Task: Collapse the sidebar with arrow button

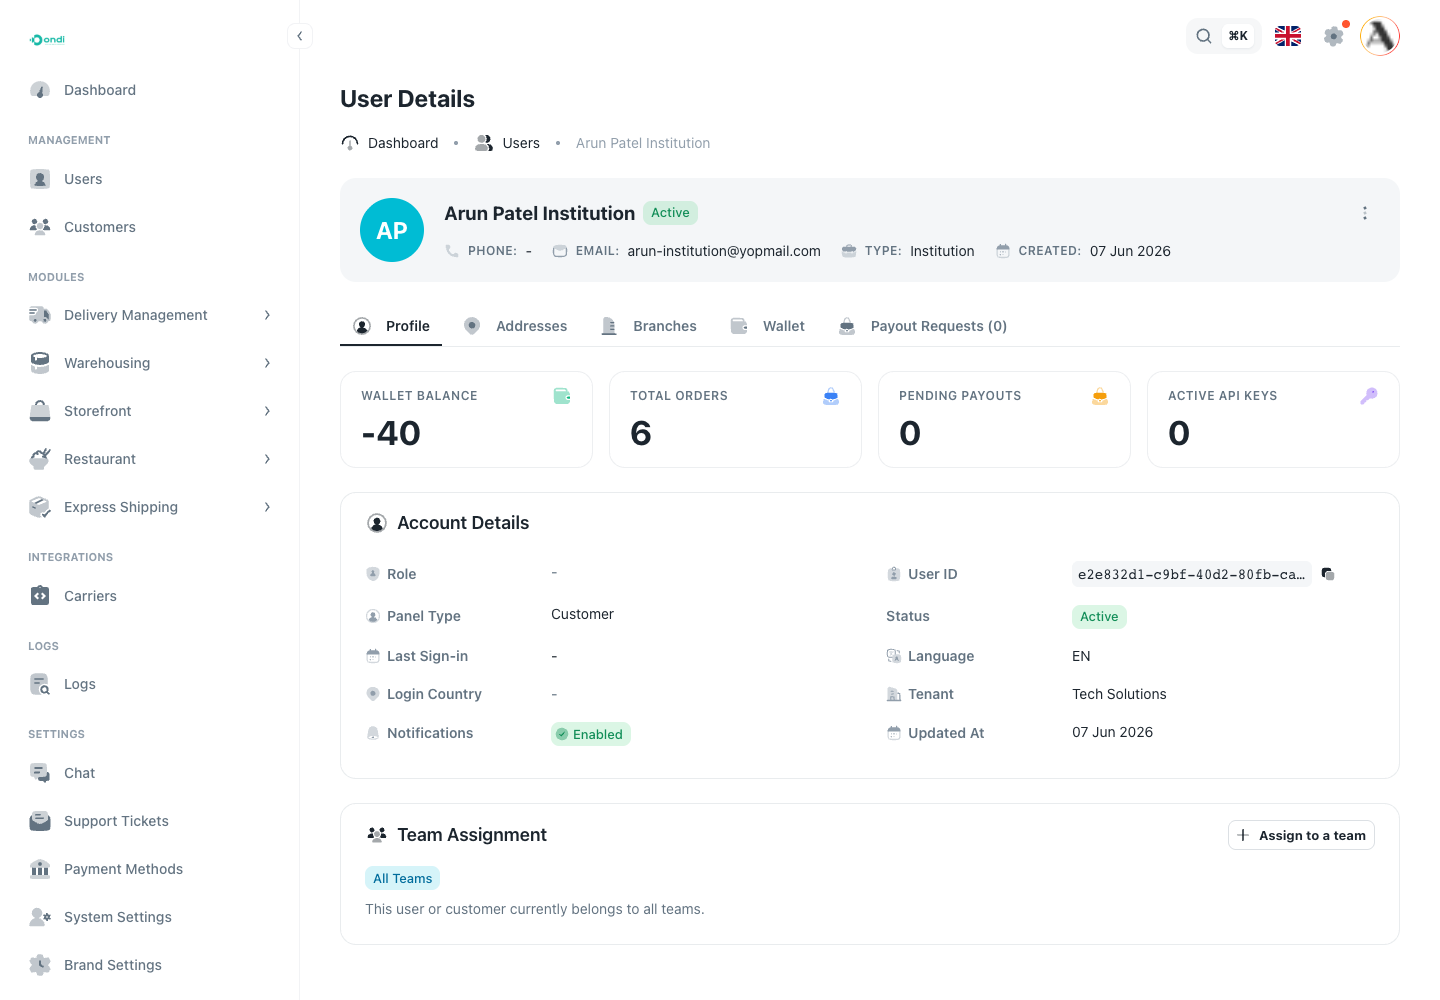Action: click(x=299, y=36)
